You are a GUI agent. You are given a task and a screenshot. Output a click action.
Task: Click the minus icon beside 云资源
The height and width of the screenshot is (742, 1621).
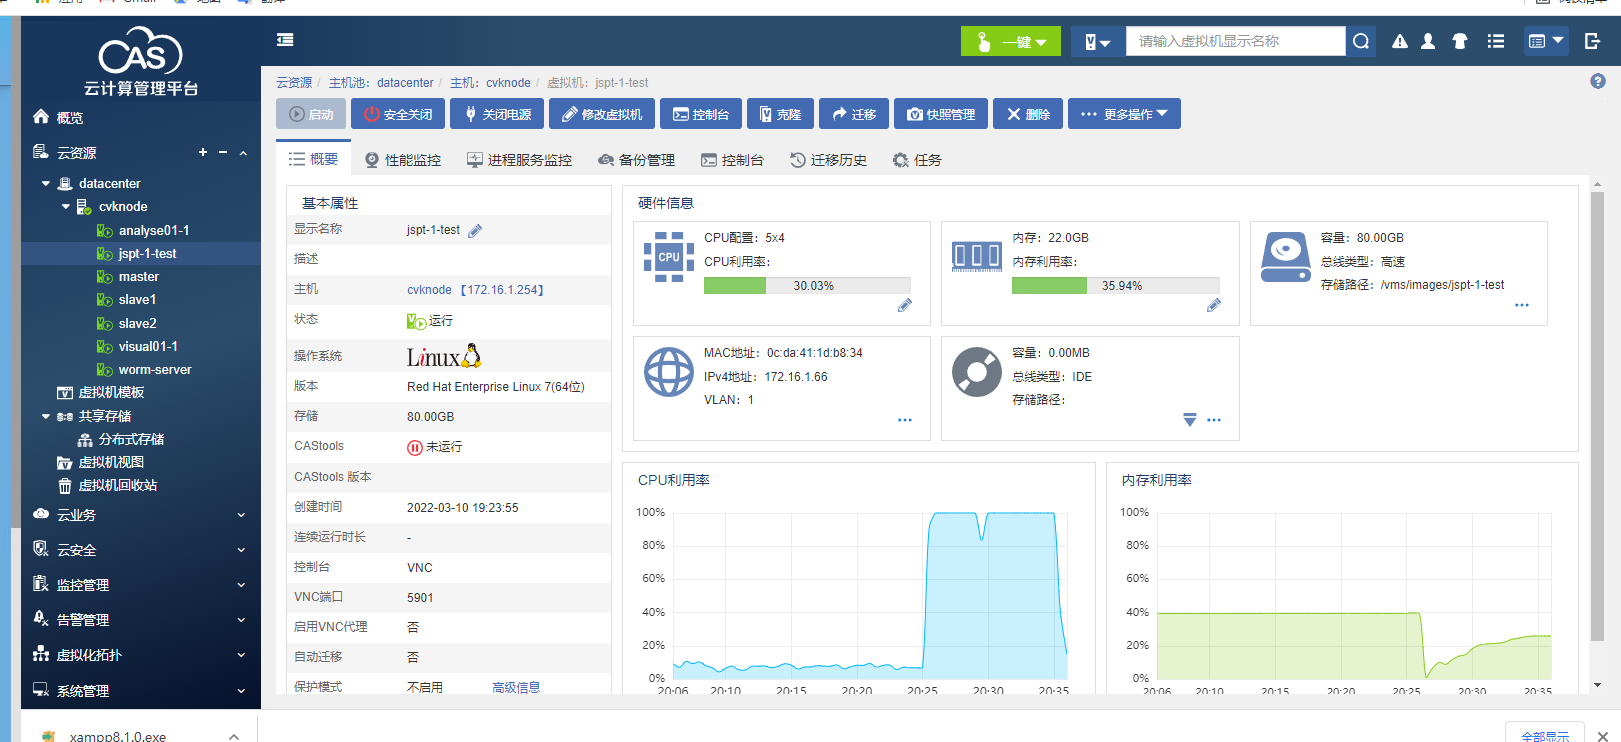[223, 152]
